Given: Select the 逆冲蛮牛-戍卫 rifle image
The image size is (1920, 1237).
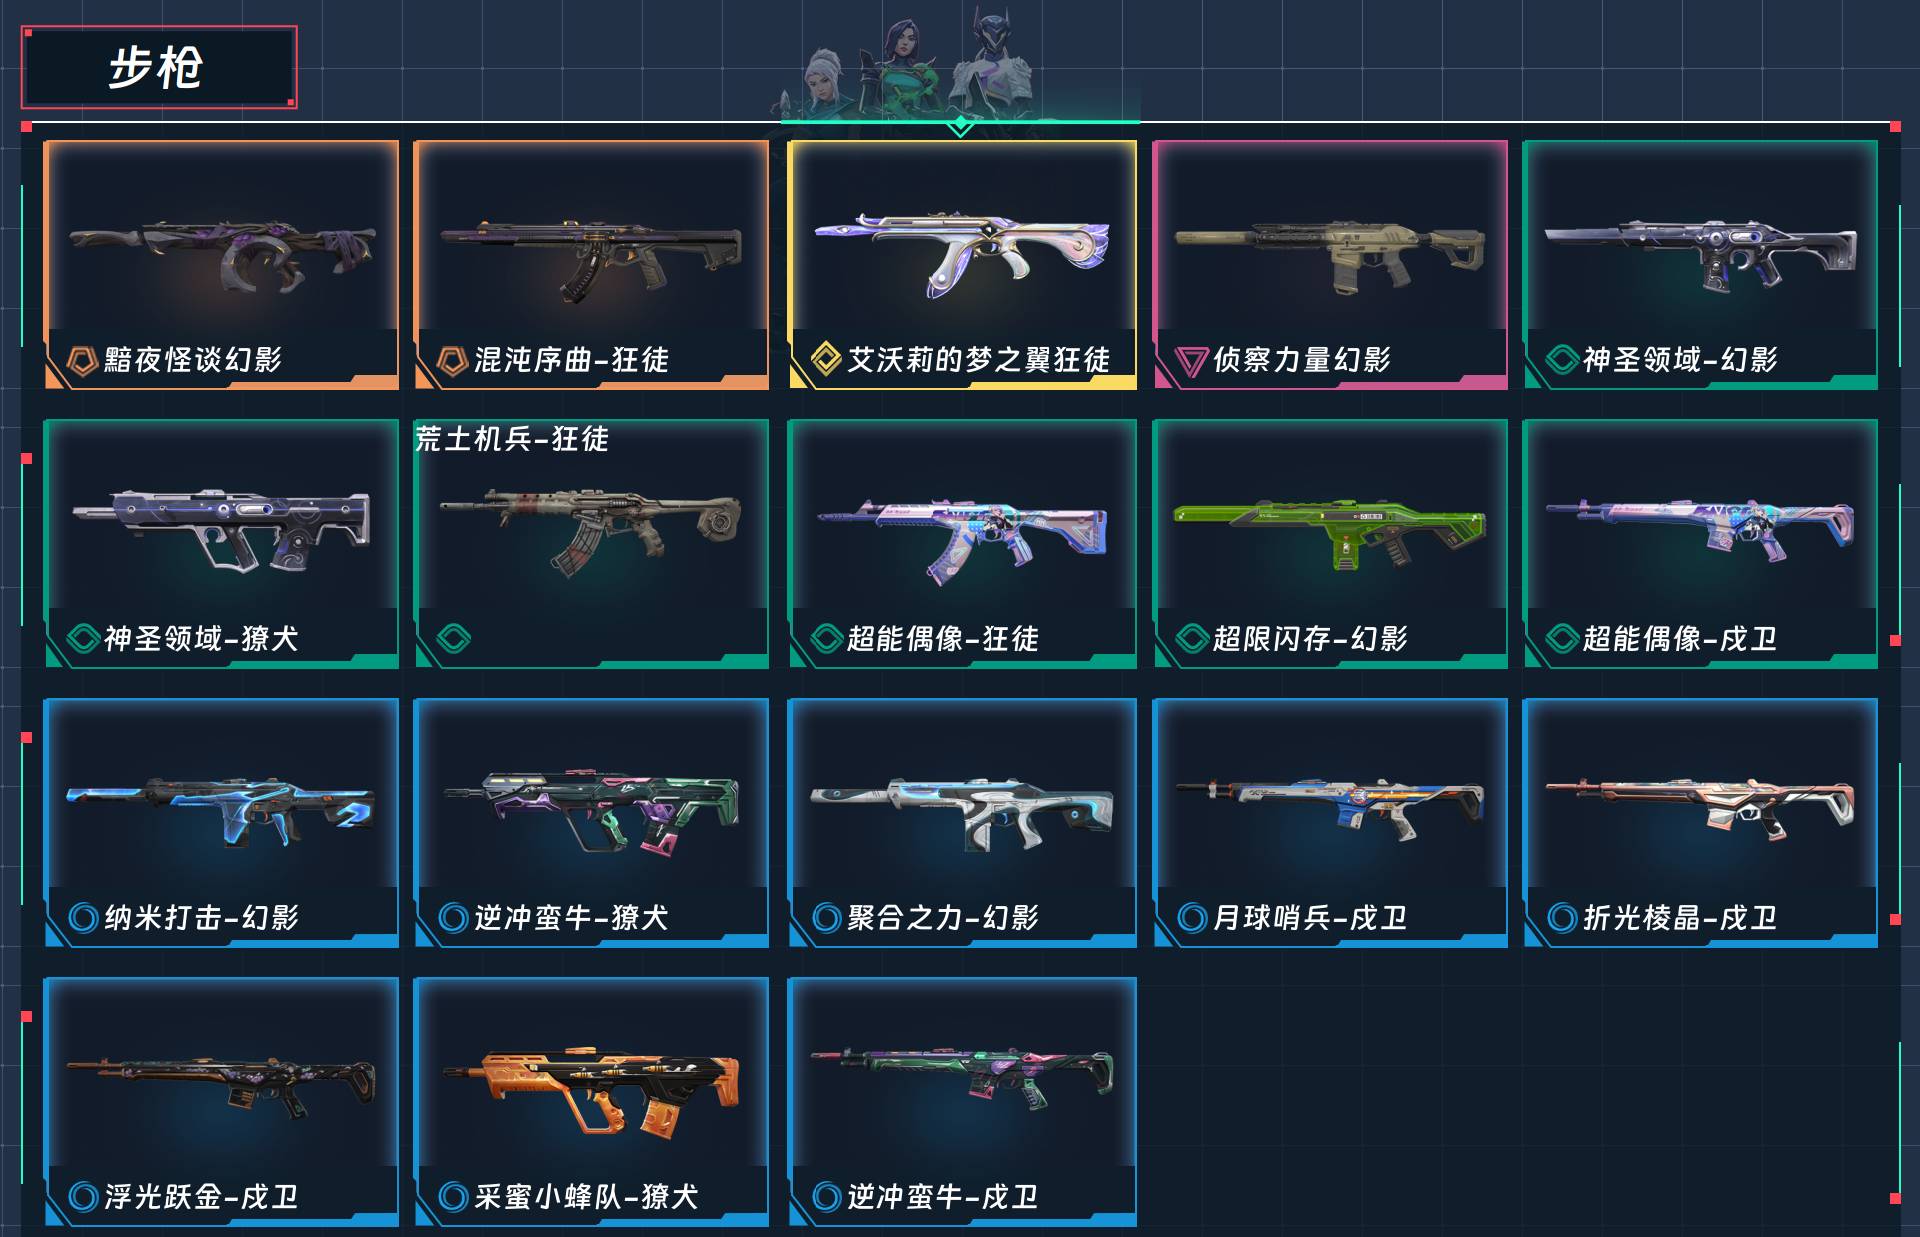Looking at the screenshot, I should point(961,1080).
